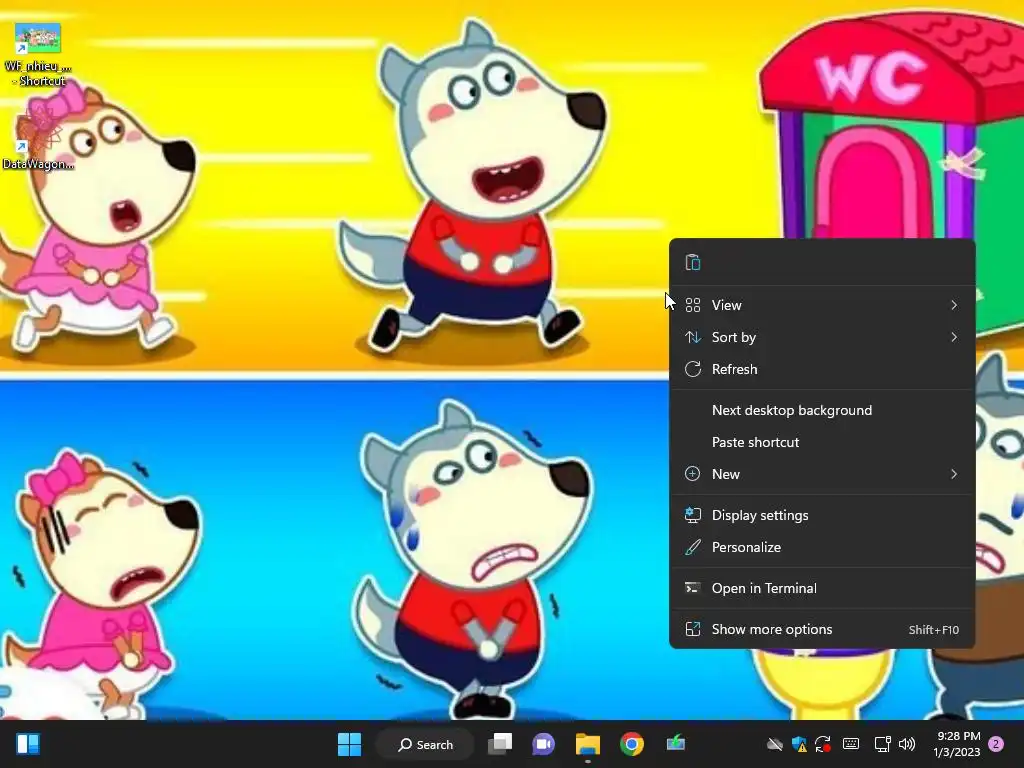Viewport: 1024px width, 768px height.
Task: Choose Personalize from the menu
Action: point(822,547)
